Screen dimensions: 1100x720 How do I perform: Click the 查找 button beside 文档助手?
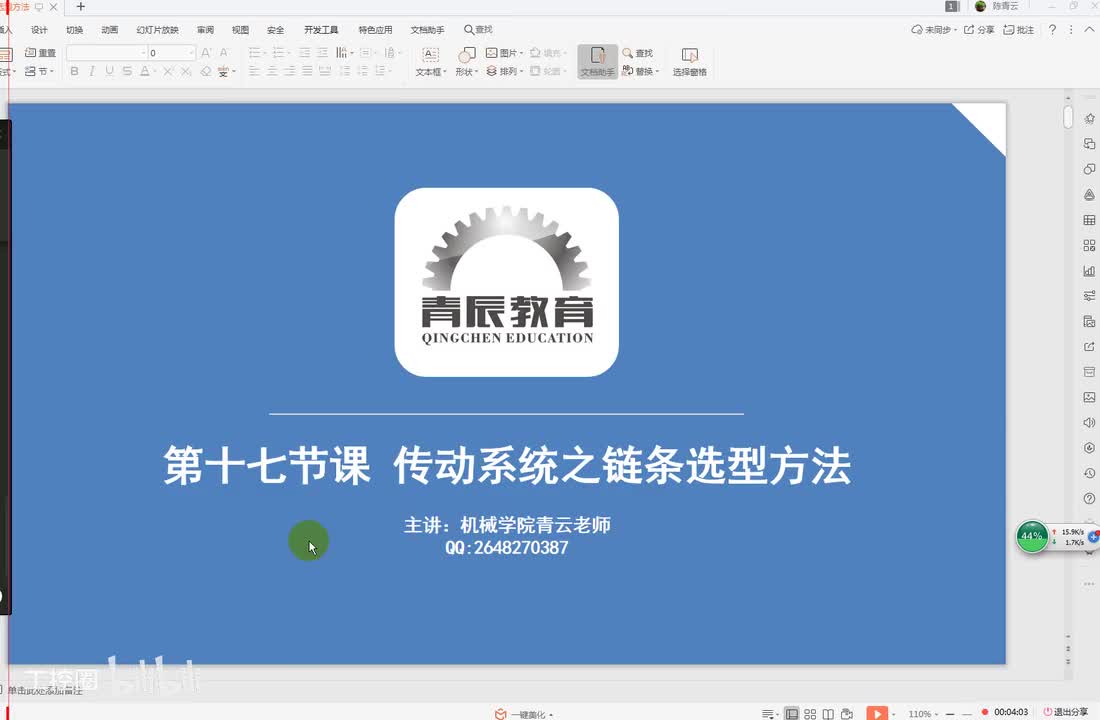[x=638, y=53]
